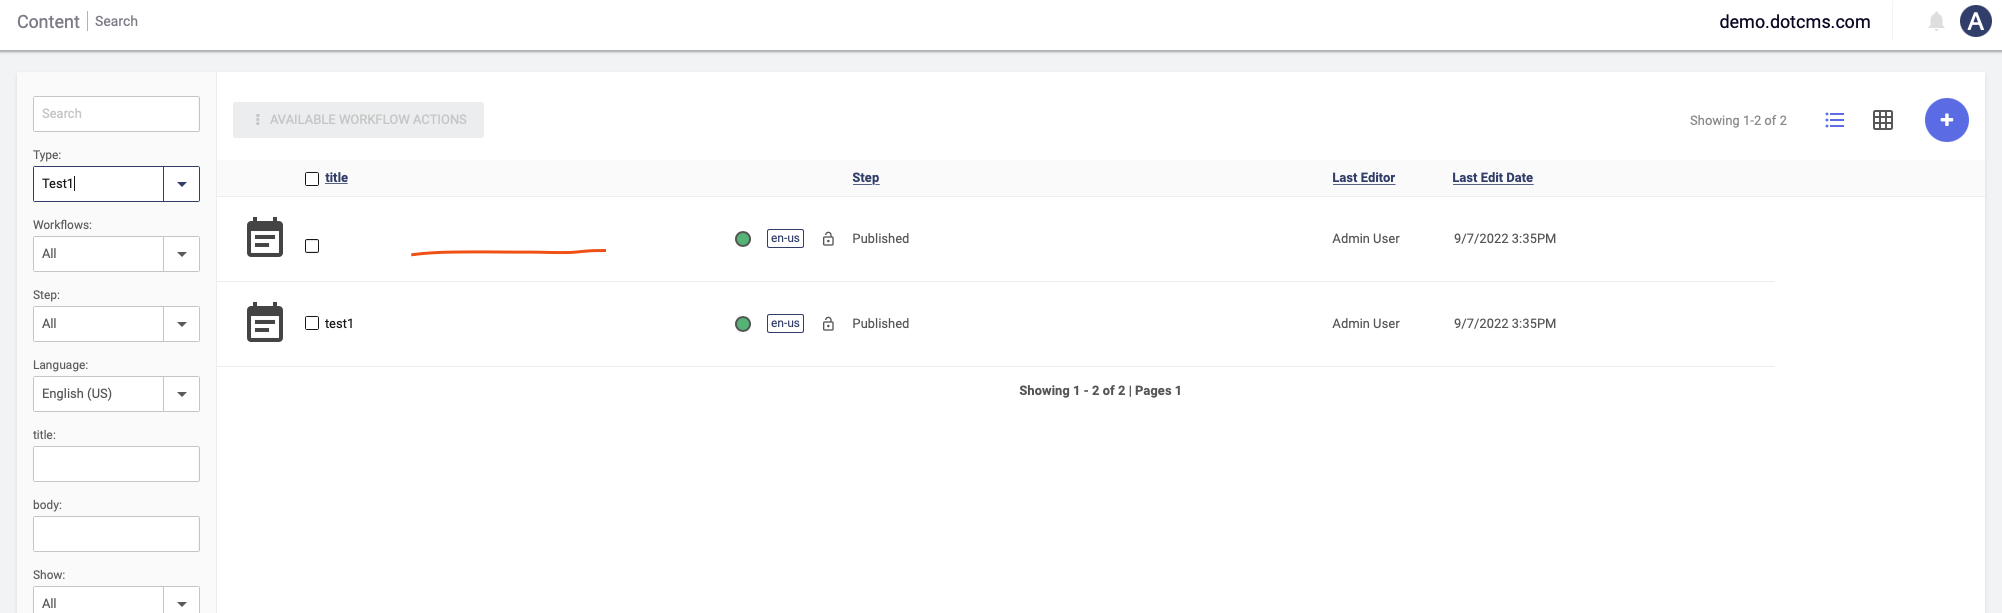This screenshot has height=613, width=2002.
Task: Click 9/7/2022 3:35PM date in first row
Action: pyautogui.click(x=1505, y=239)
